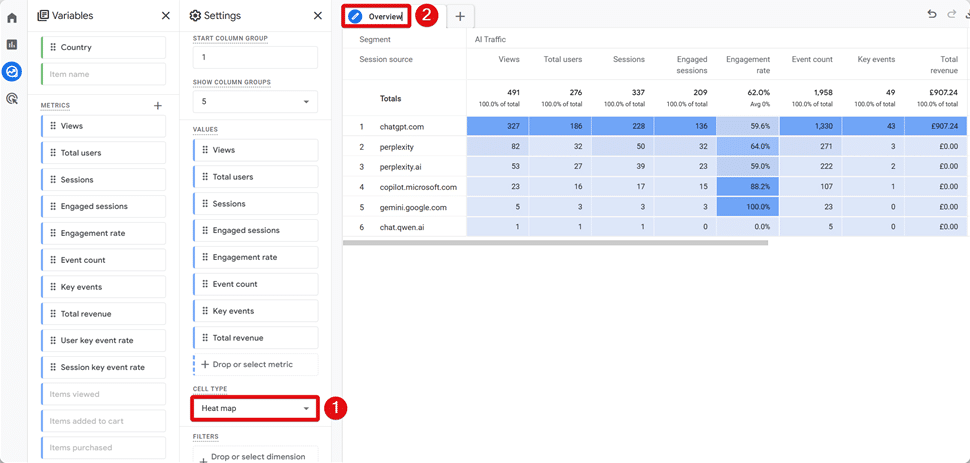The width and height of the screenshot is (970, 463).
Task: Click the Overview tab pencil icon
Action: pyautogui.click(x=355, y=17)
